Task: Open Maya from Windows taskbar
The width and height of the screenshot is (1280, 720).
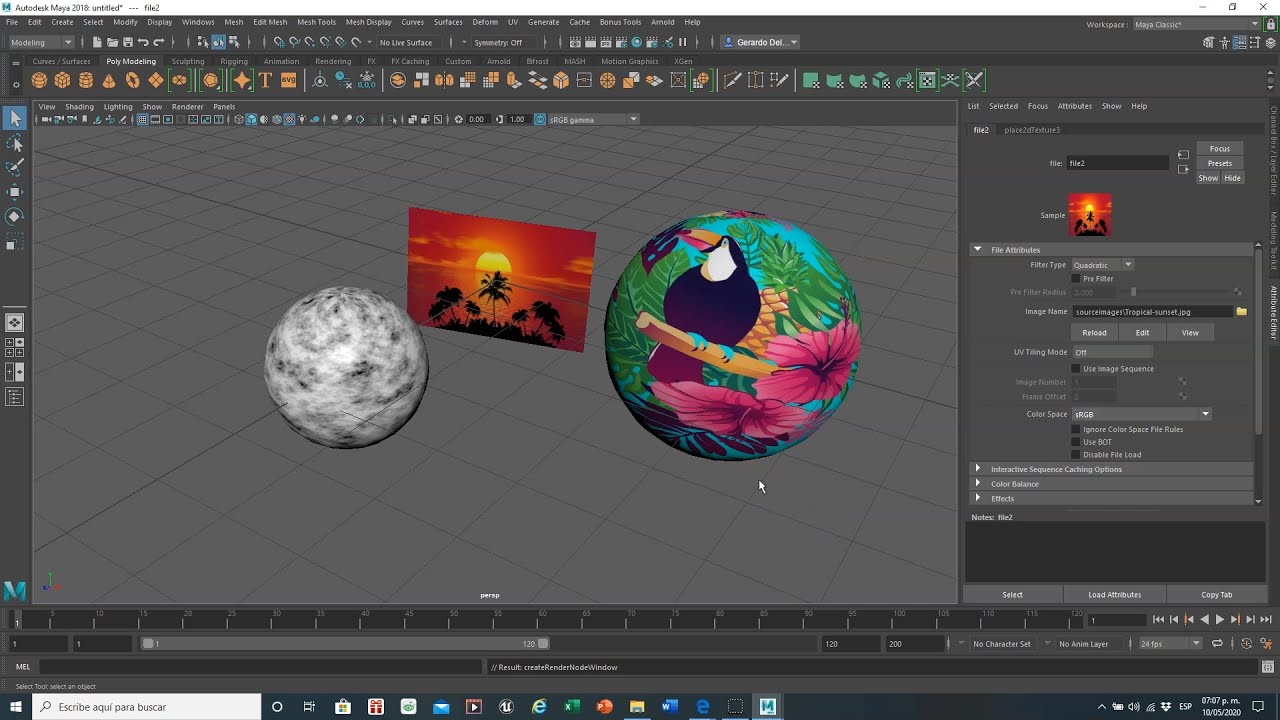Action: [x=767, y=707]
